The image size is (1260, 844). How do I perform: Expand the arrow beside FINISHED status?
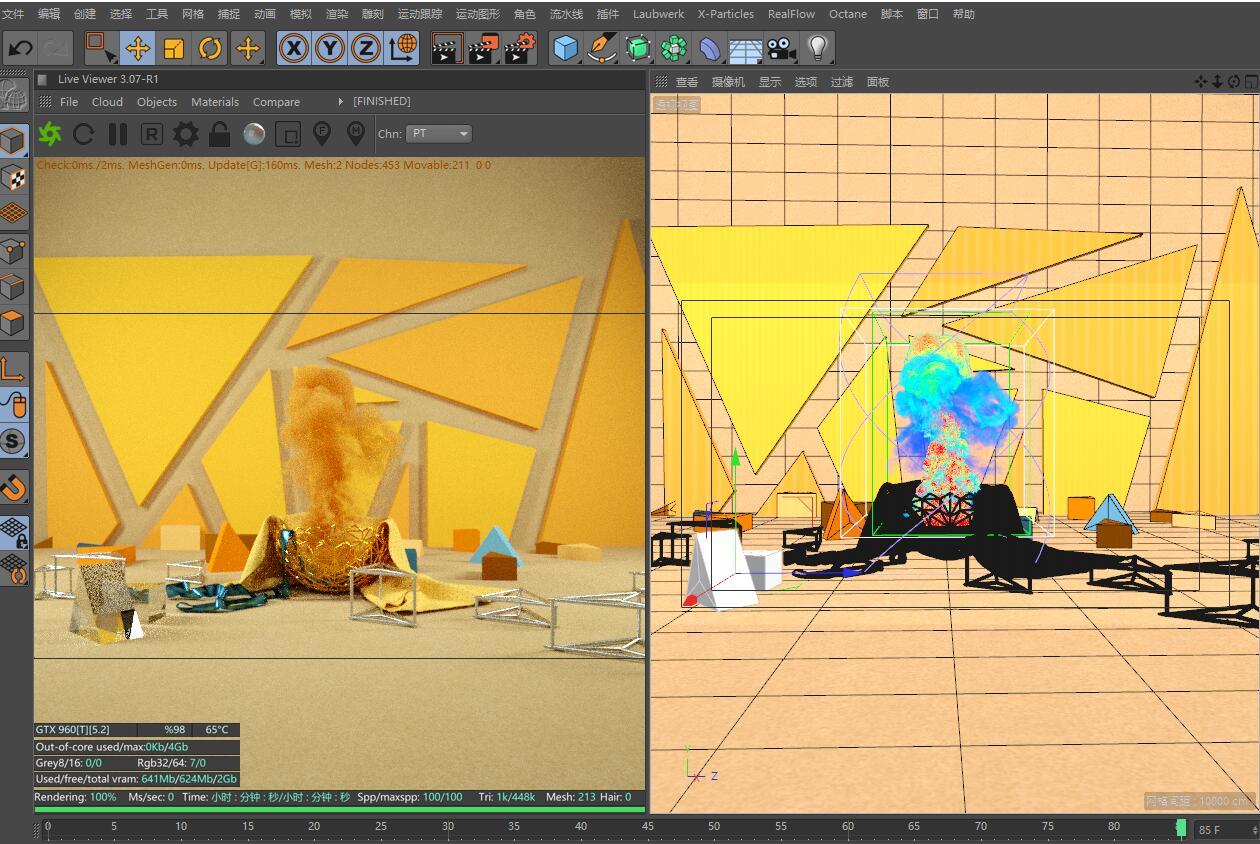pyautogui.click(x=341, y=101)
